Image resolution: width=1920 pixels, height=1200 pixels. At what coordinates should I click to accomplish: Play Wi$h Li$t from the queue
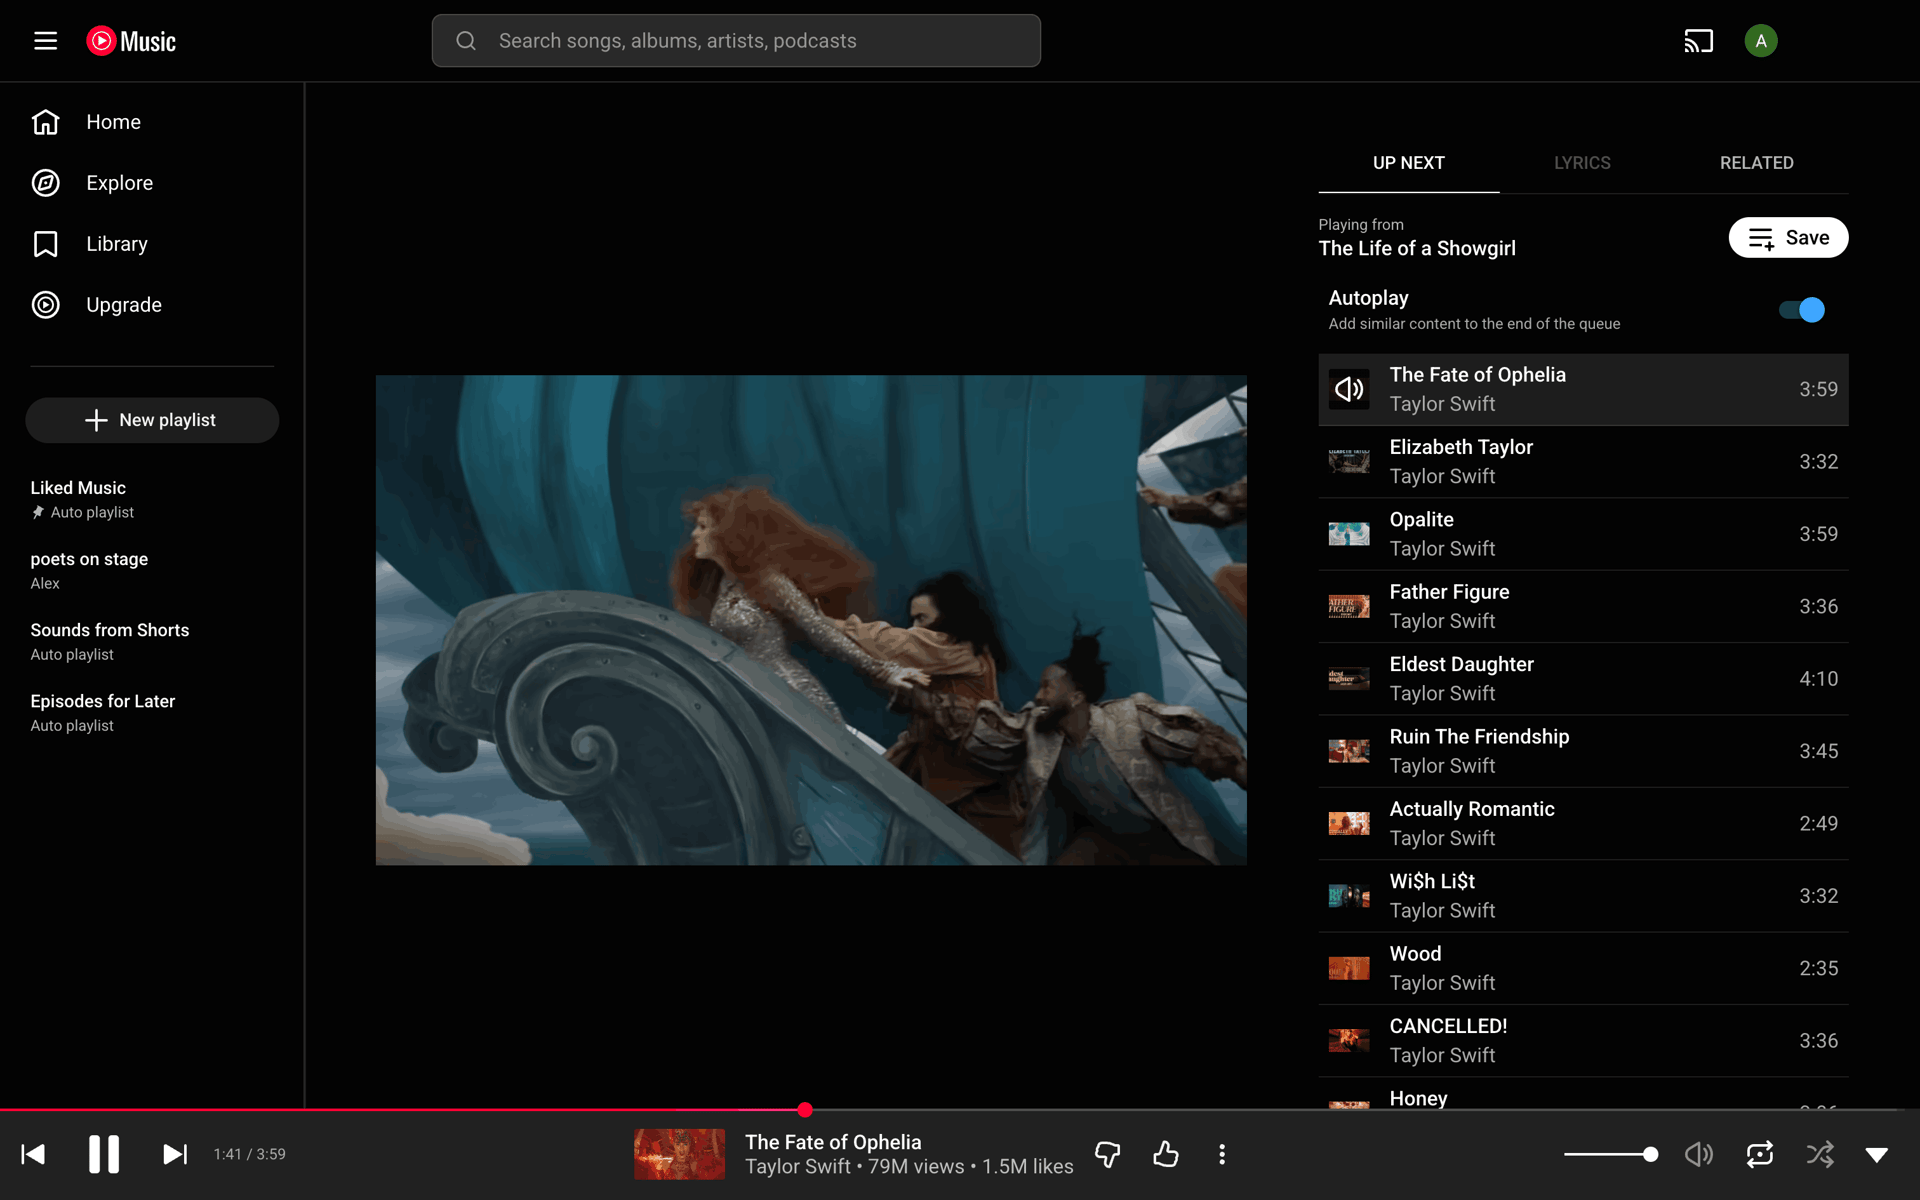pyautogui.click(x=1583, y=896)
